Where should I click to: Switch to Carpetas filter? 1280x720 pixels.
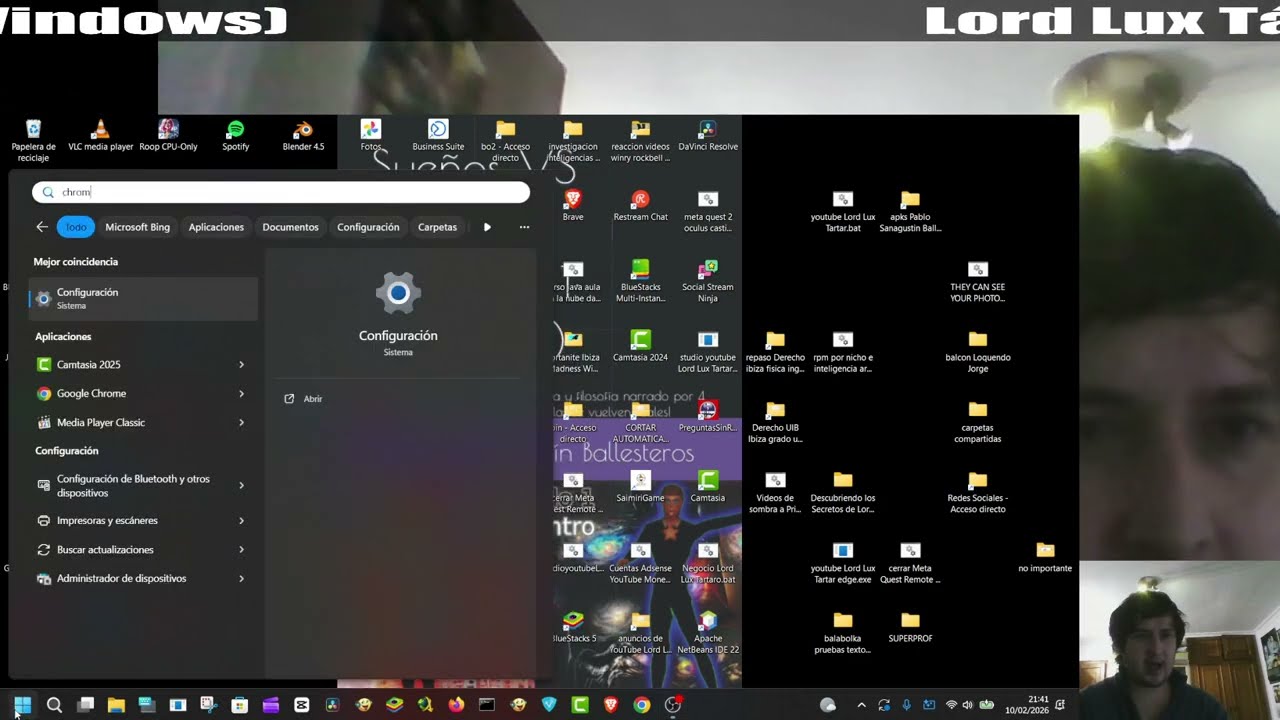[437, 227]
